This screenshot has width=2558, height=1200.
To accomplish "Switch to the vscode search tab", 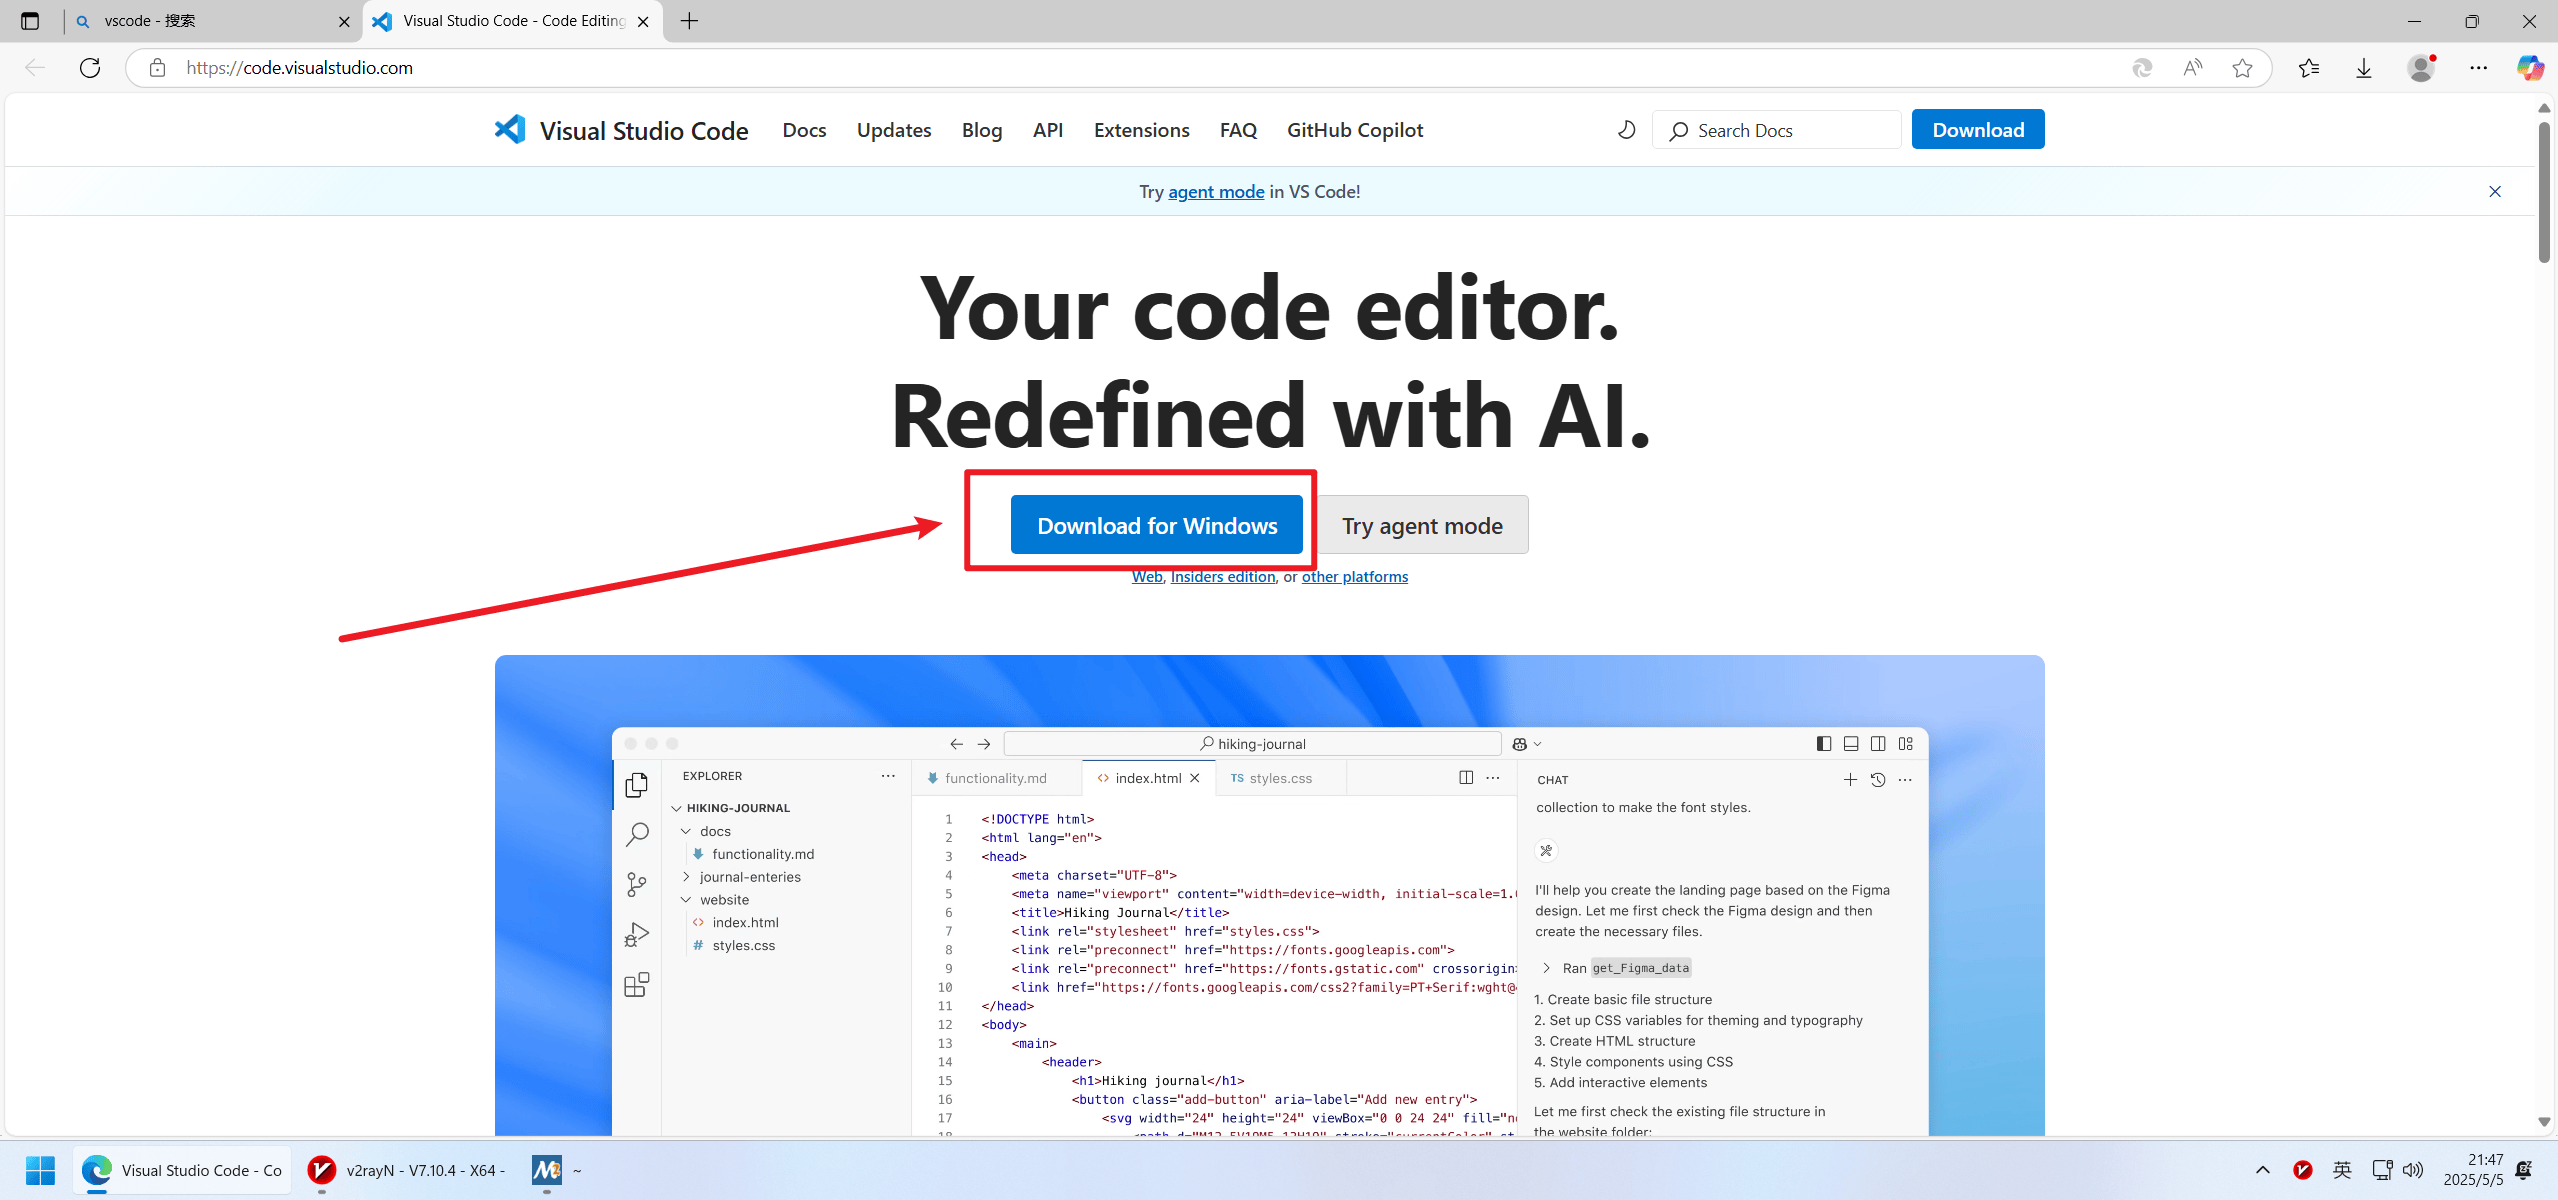I will point(200,21).
